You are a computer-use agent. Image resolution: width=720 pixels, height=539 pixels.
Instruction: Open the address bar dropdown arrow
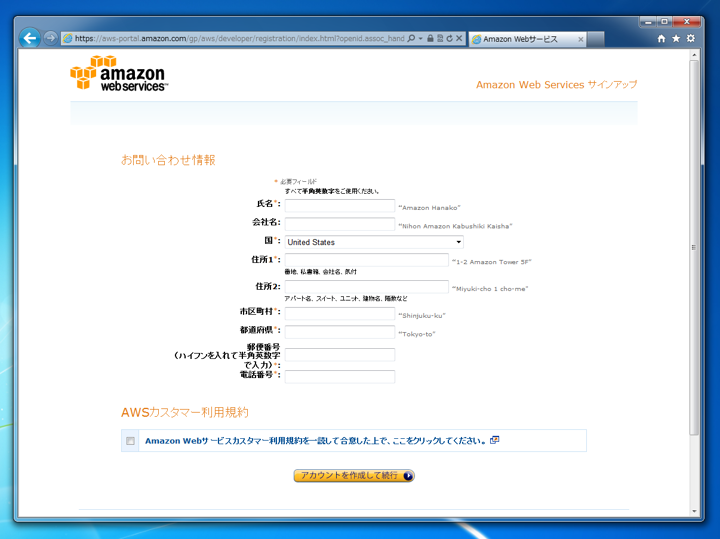tap(420, 39)
